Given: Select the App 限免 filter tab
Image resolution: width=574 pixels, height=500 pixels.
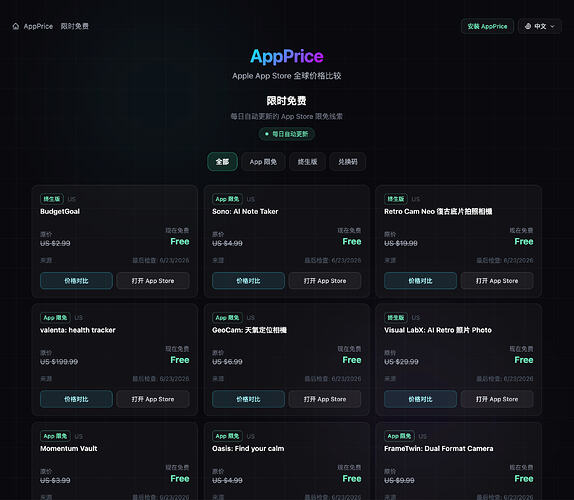Looking at the screenshot, I should click(x=263, y=162).
